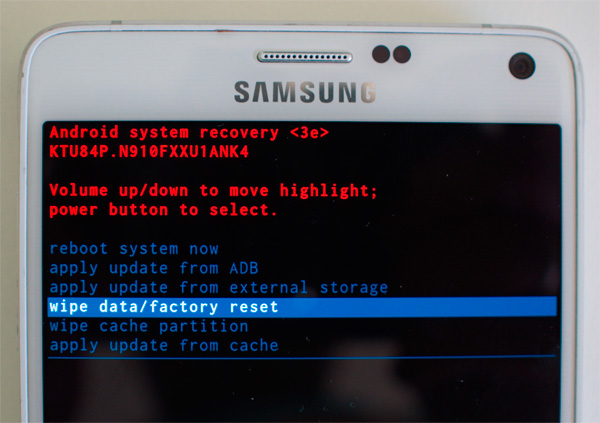The height and width of the screenshot is (423, 600).
Task: Click power button to select text
Action: point(163,210)
